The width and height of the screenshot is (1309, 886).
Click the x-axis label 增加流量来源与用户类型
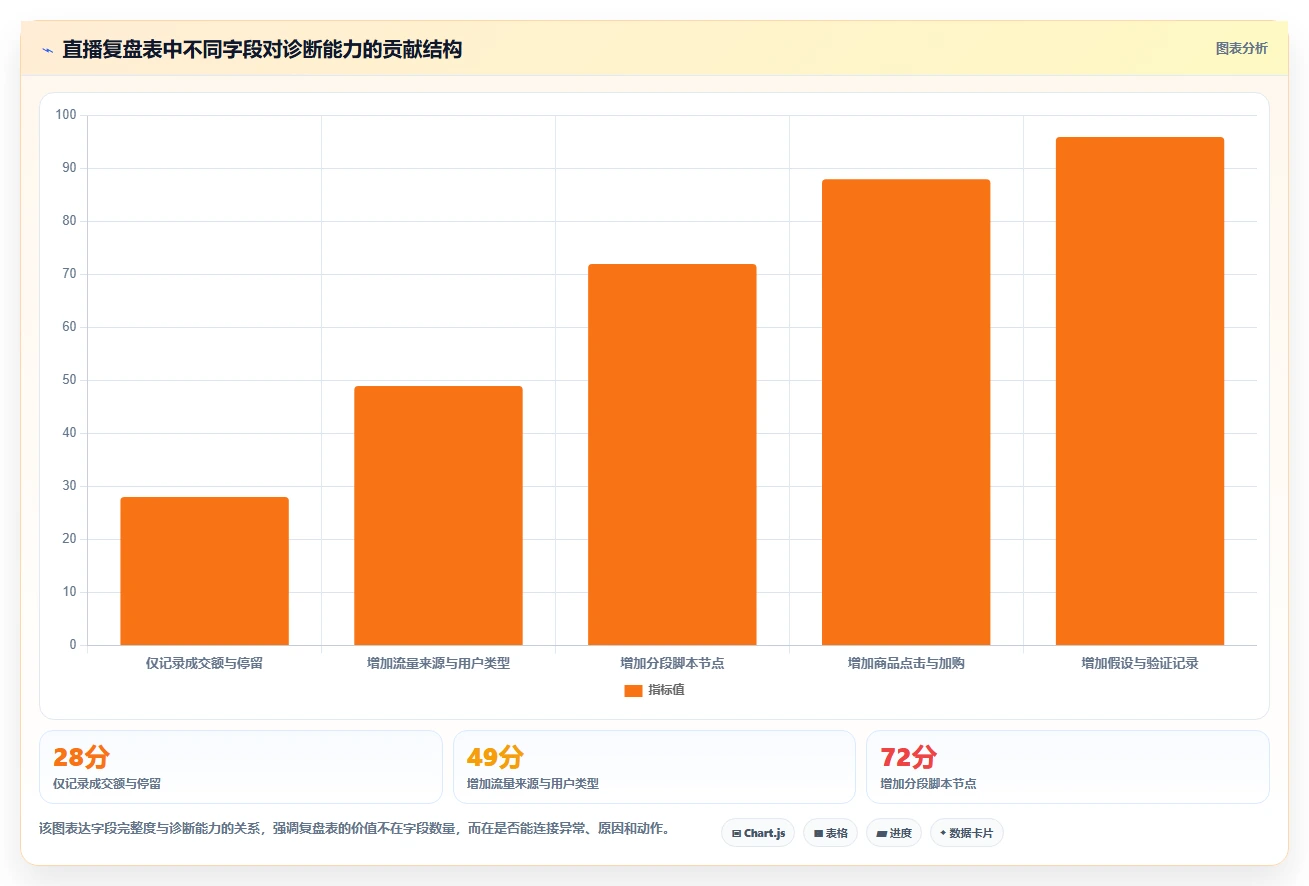point(438,663)
